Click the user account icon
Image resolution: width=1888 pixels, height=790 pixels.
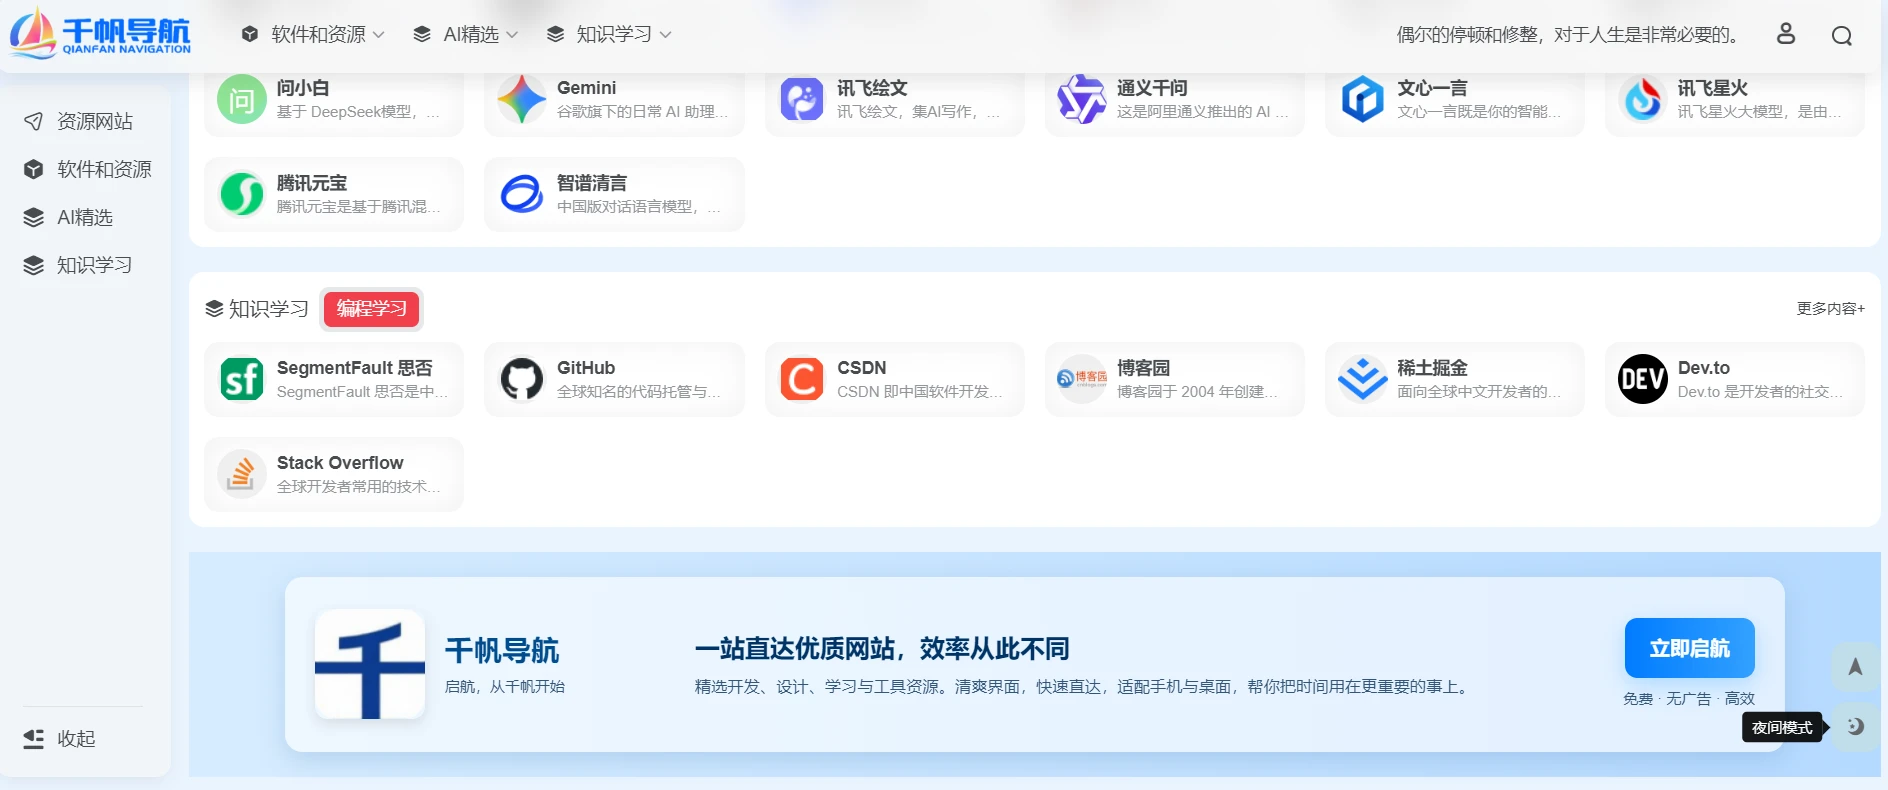click(1785, 35)
